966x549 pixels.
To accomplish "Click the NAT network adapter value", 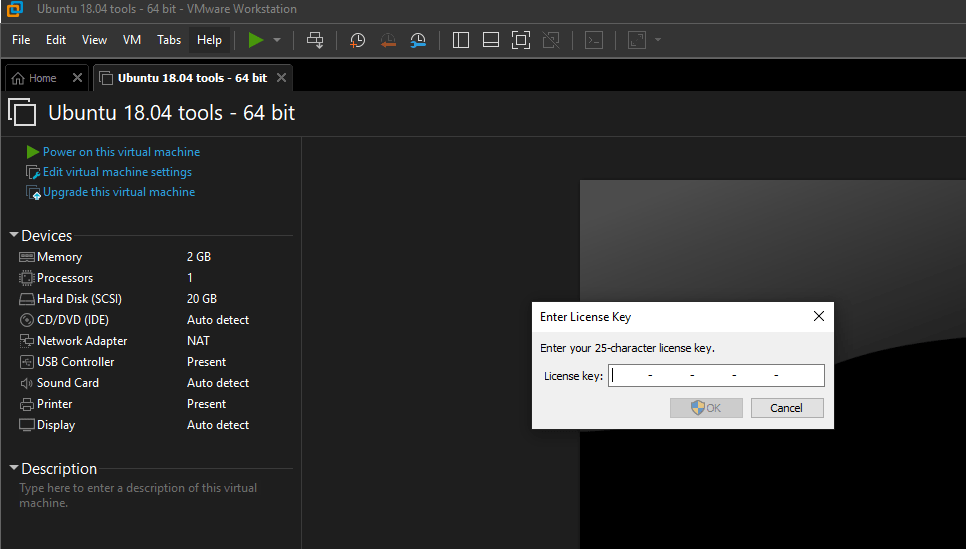I will click(x=198, y=341).
